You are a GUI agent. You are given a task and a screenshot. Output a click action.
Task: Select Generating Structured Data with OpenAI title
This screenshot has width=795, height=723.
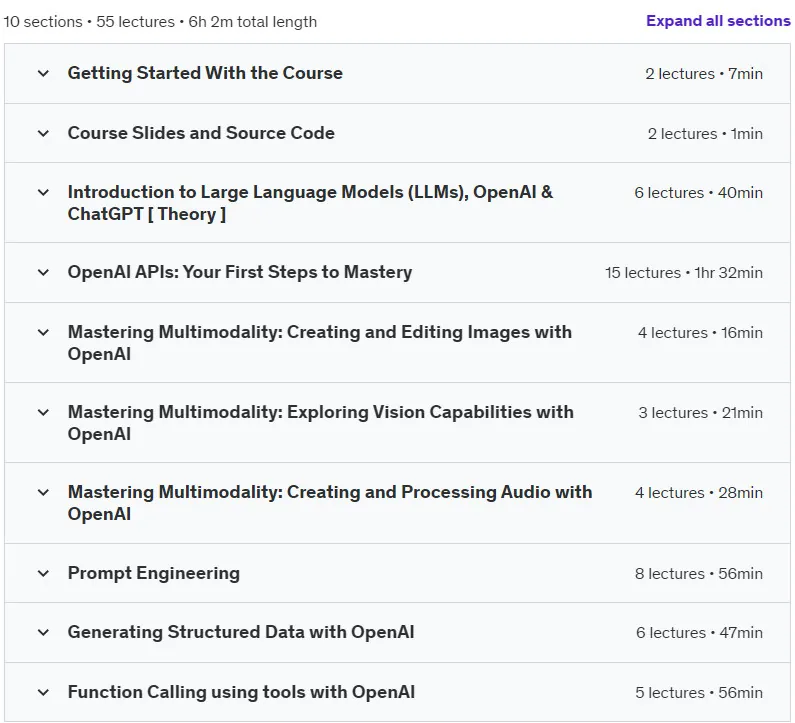click(241, 632)
